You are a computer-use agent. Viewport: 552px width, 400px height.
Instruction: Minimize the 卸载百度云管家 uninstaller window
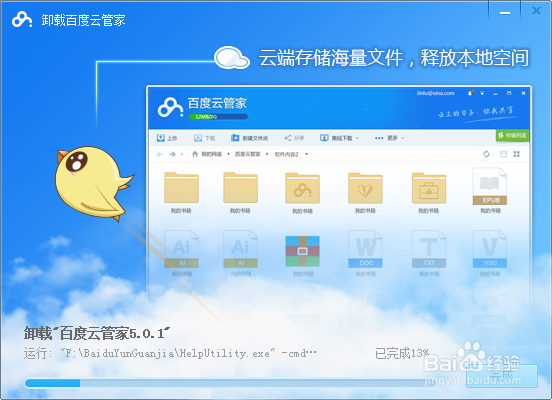505,13
